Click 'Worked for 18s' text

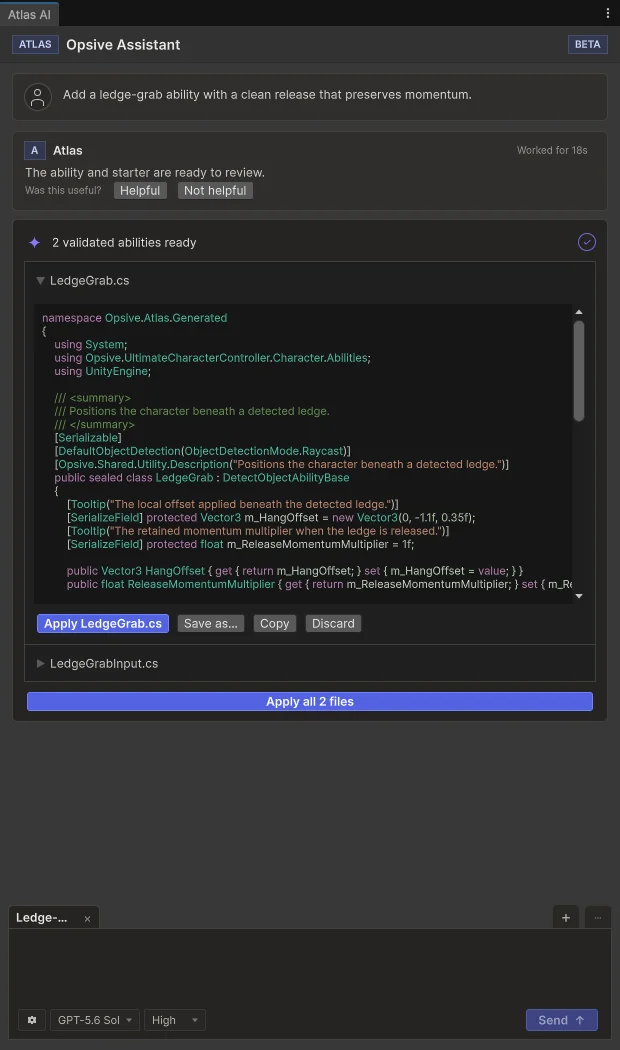(552, 150)
